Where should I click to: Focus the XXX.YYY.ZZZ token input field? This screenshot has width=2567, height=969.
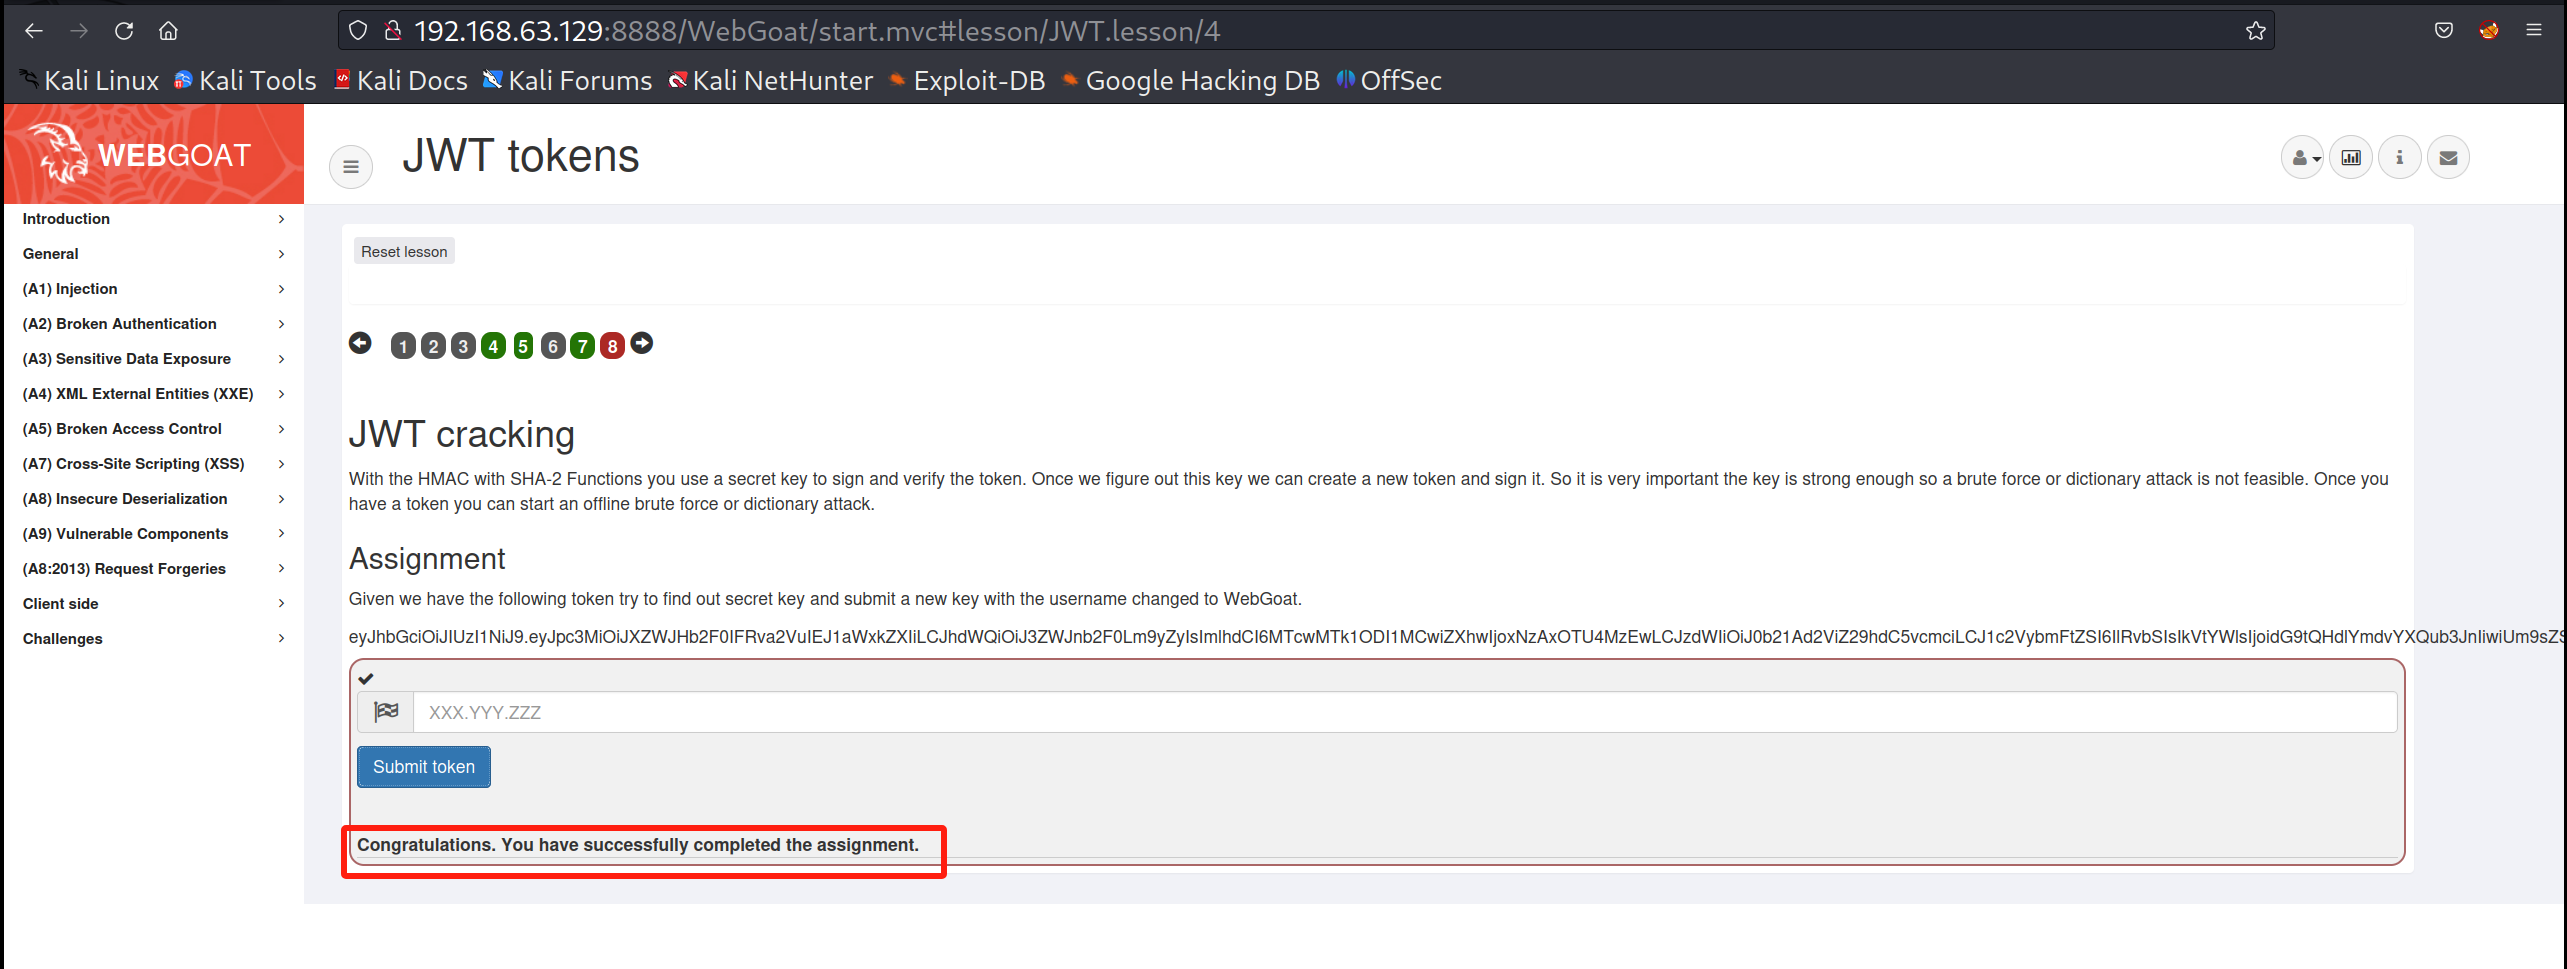click(1405, 712)
